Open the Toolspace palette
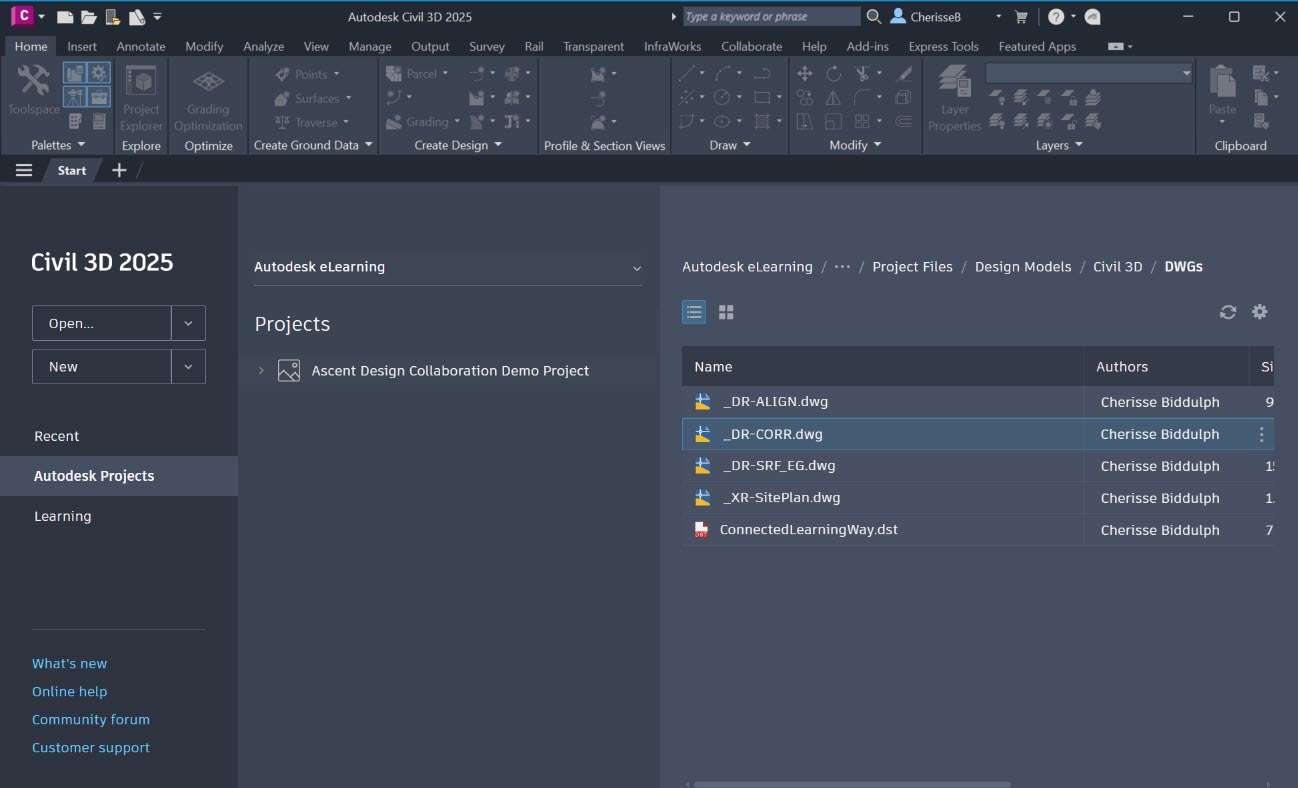Image resolution: width=1298 pixels, height=788 pixels. coord(33,90)
